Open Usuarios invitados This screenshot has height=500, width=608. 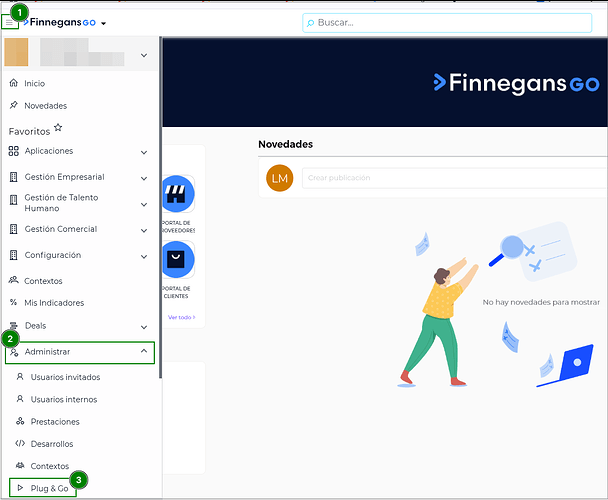point(65,377)
